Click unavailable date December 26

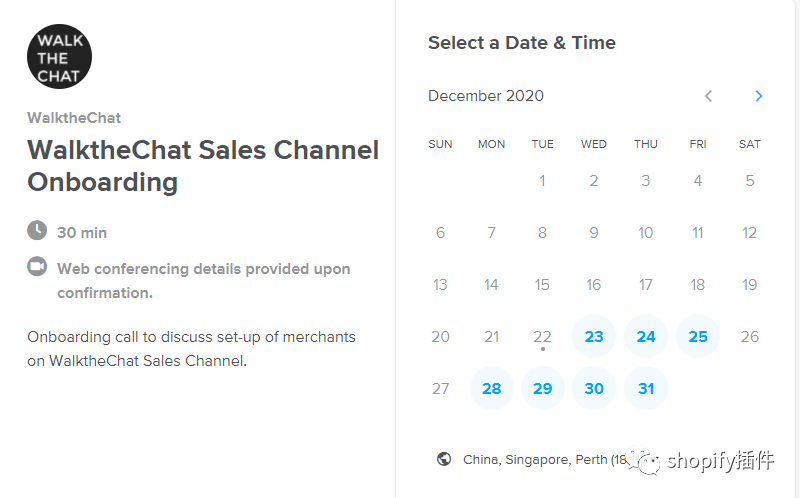pyautogui.click(x=749, y=336)
